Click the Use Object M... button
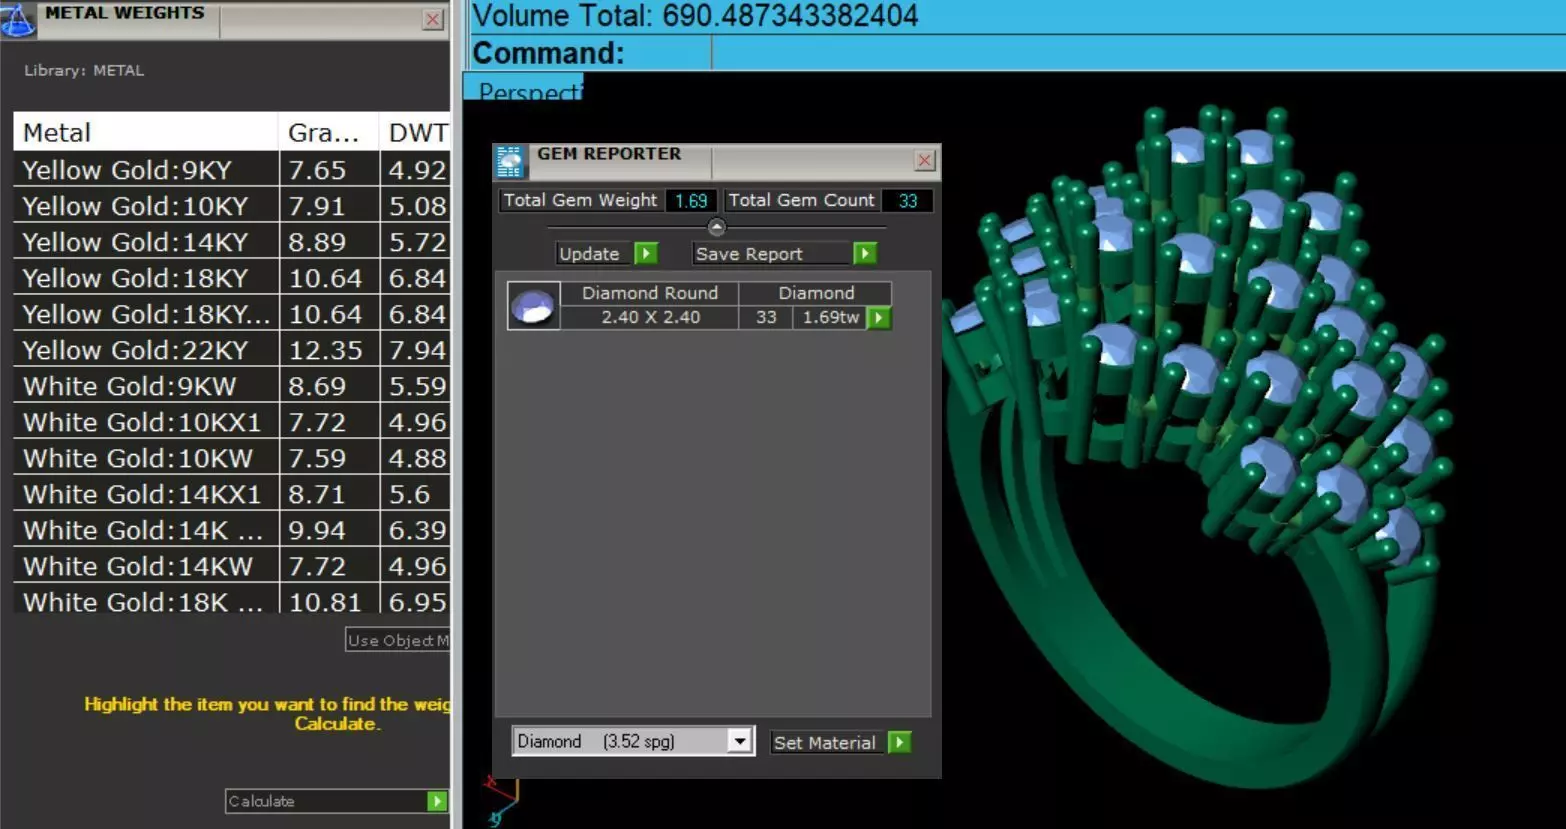 pyautogui.click(x=397, y=640)
